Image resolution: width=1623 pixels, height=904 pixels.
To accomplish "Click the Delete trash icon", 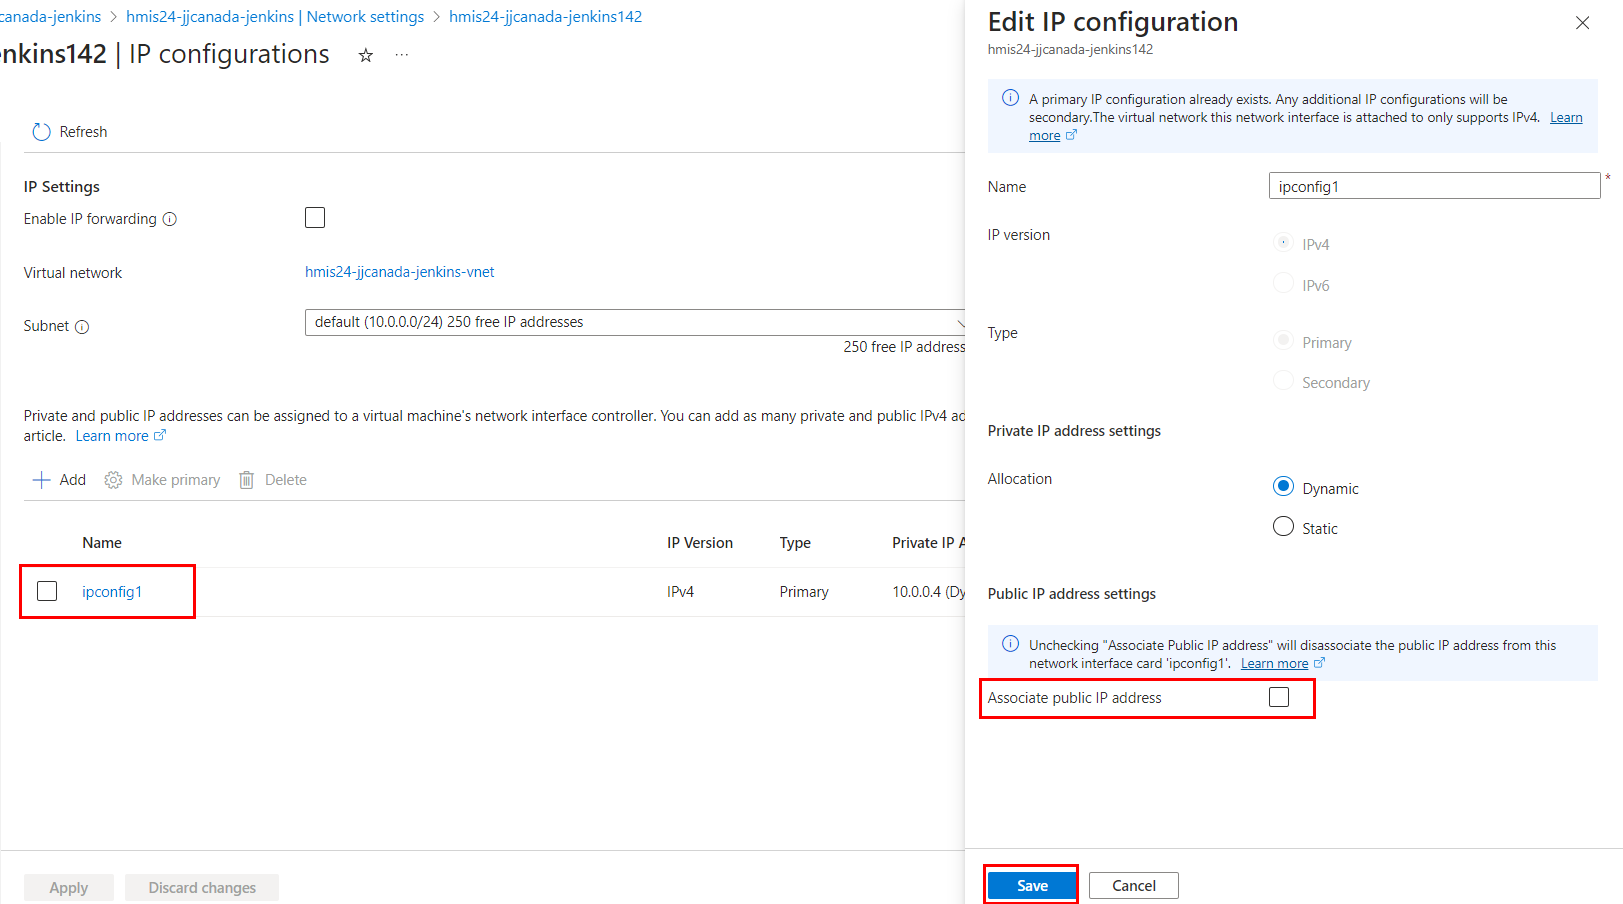I will [x=247, y=480].
